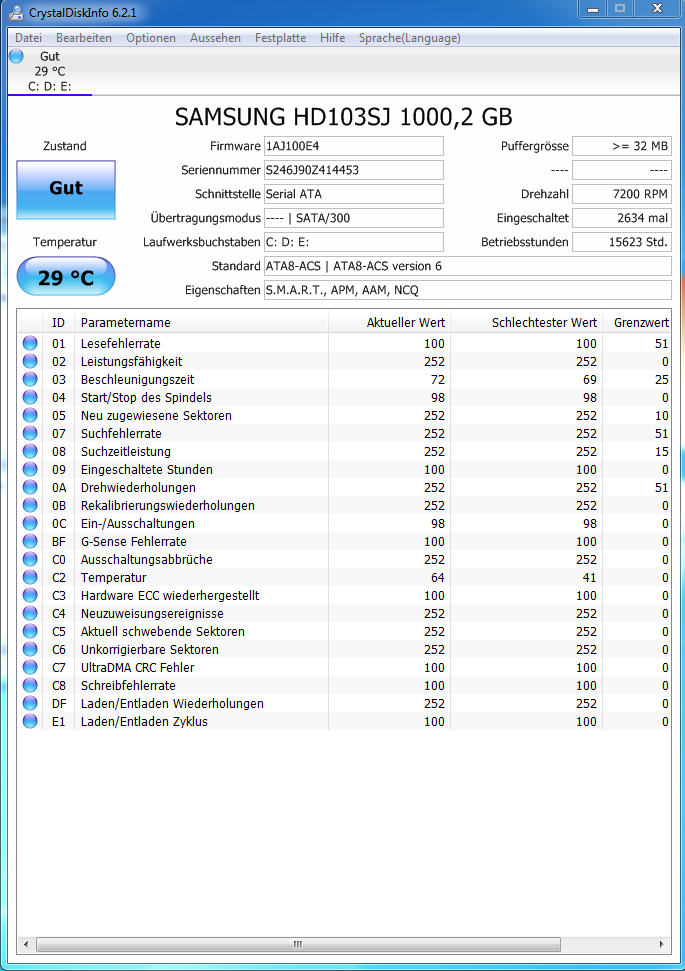The height and width of the screenshot is (971, 685).
Task: Click the Schnittstelle field Serial ATA
Action: (x=354, y=194)
